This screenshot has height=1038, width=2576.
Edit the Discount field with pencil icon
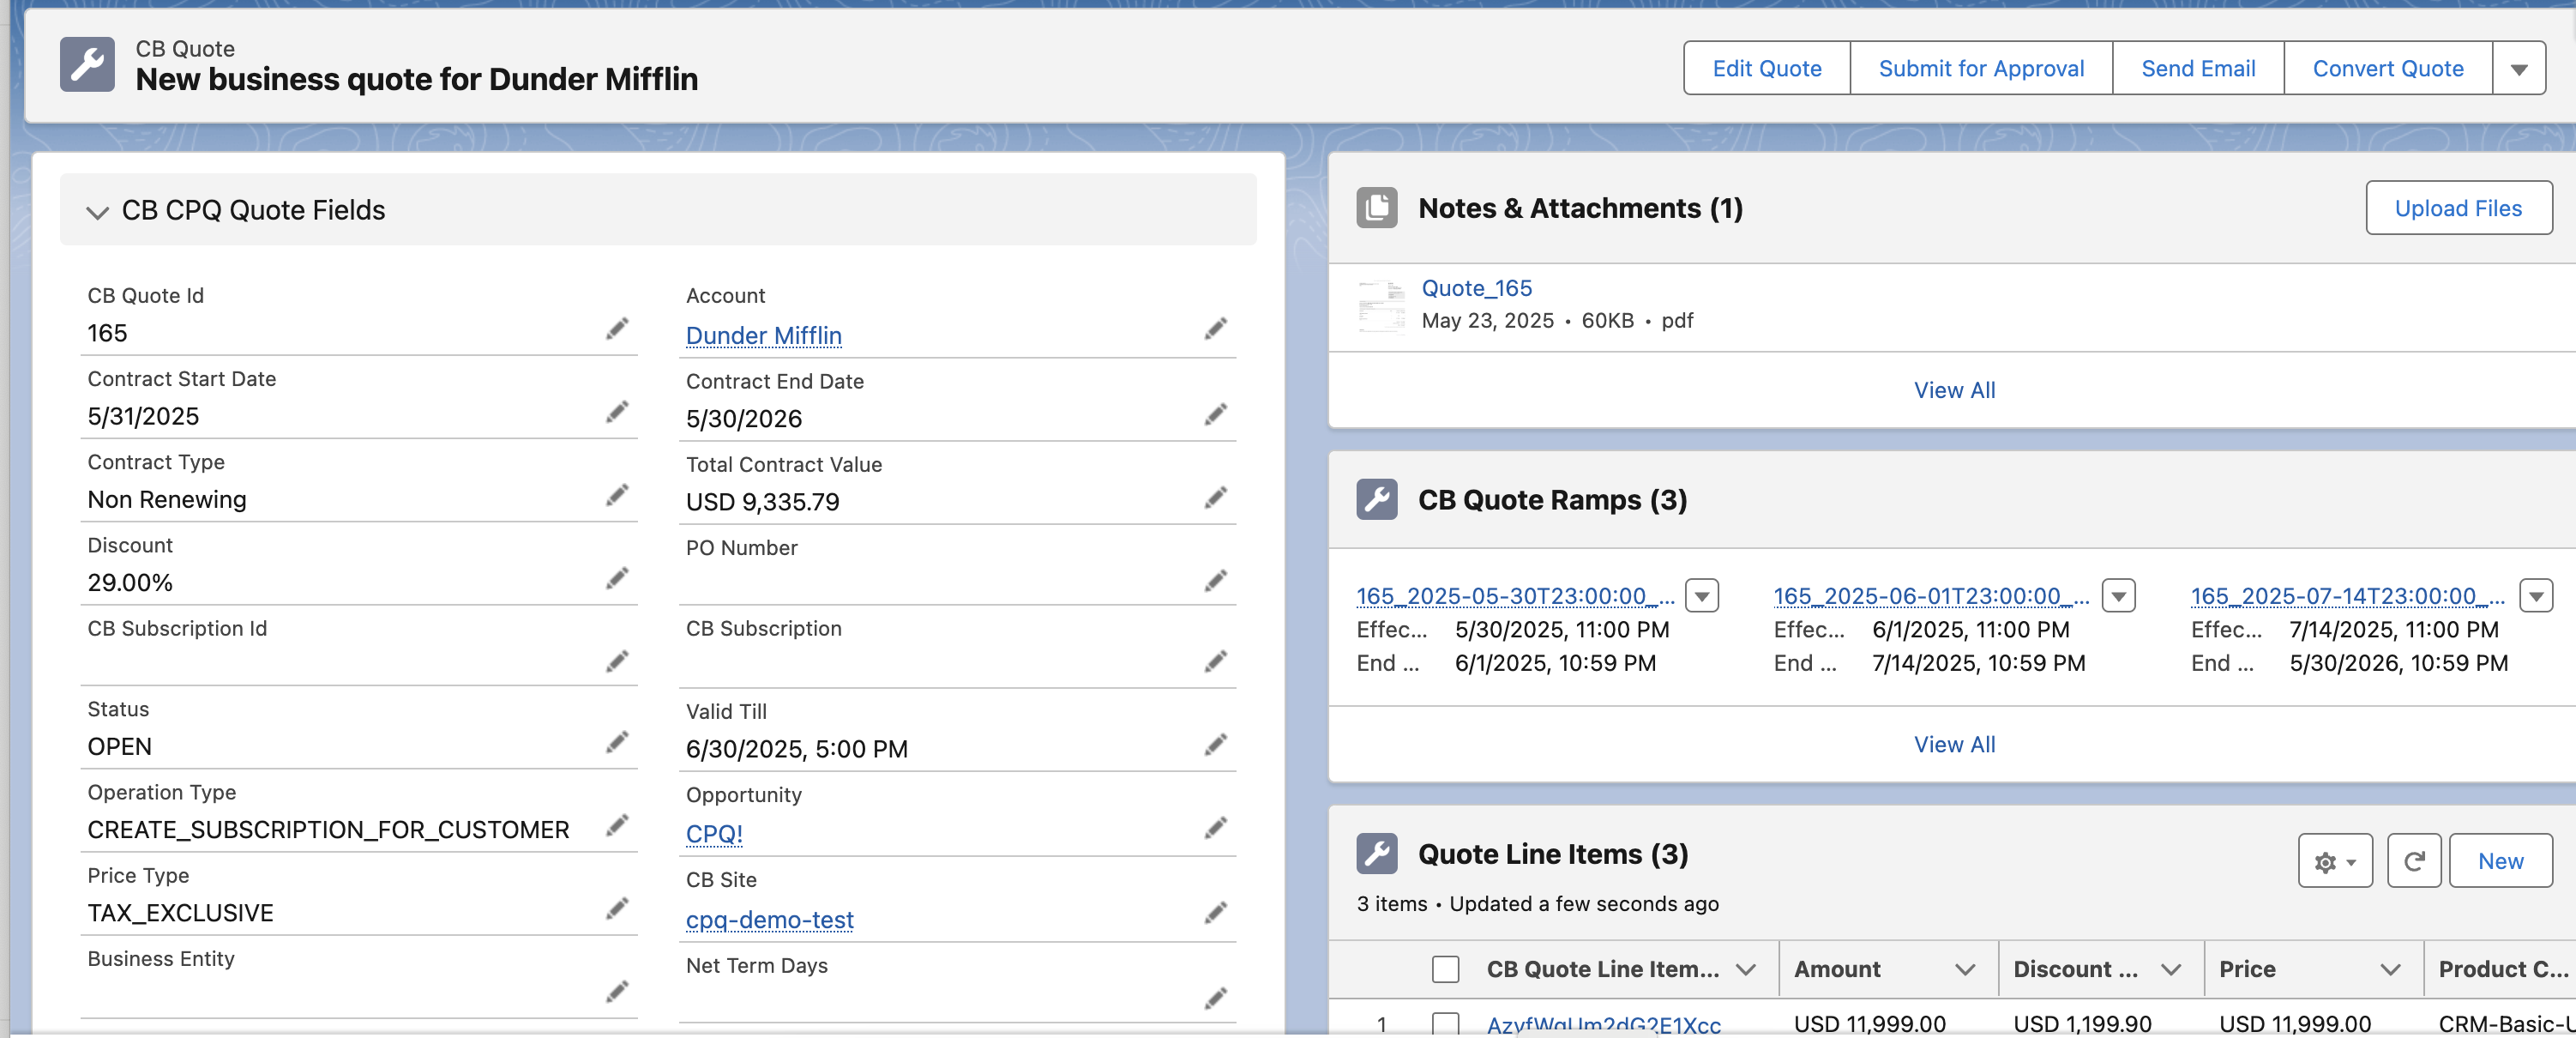coord(617,578)
